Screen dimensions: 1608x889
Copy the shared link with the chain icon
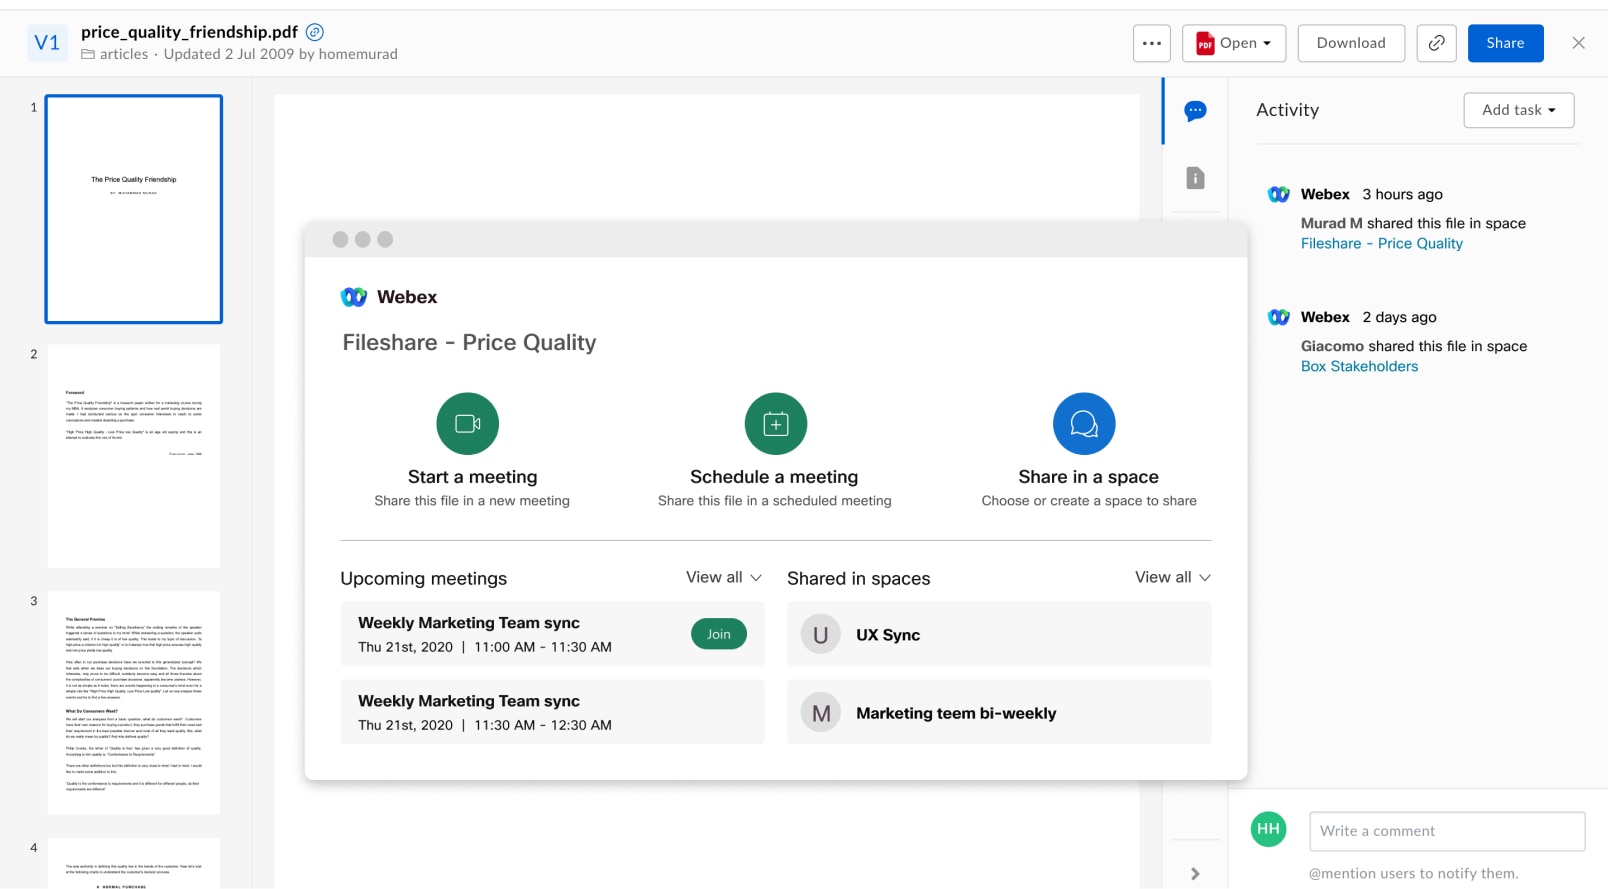[x=1436, y=43]
